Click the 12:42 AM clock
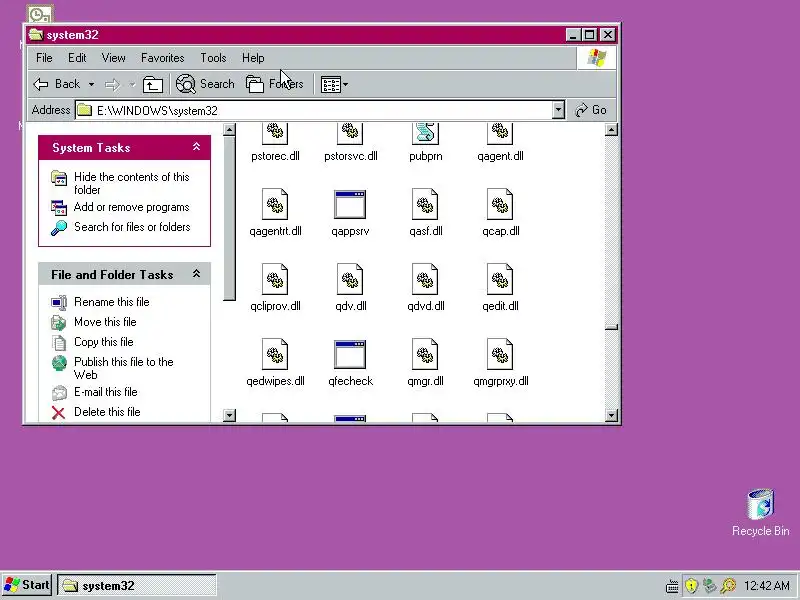 [767, 585]
